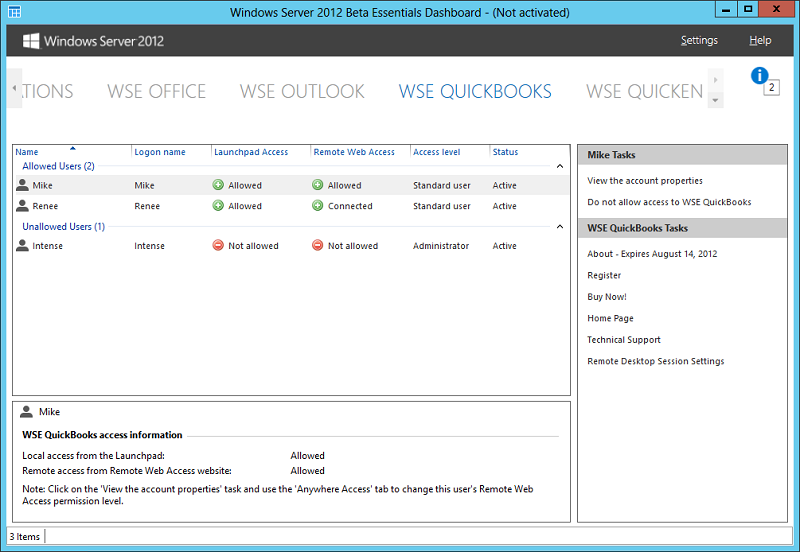
Task: Click Intense's red Launchpad Not allowed icon
Action: pyautogui.click(x=218, y=245)
